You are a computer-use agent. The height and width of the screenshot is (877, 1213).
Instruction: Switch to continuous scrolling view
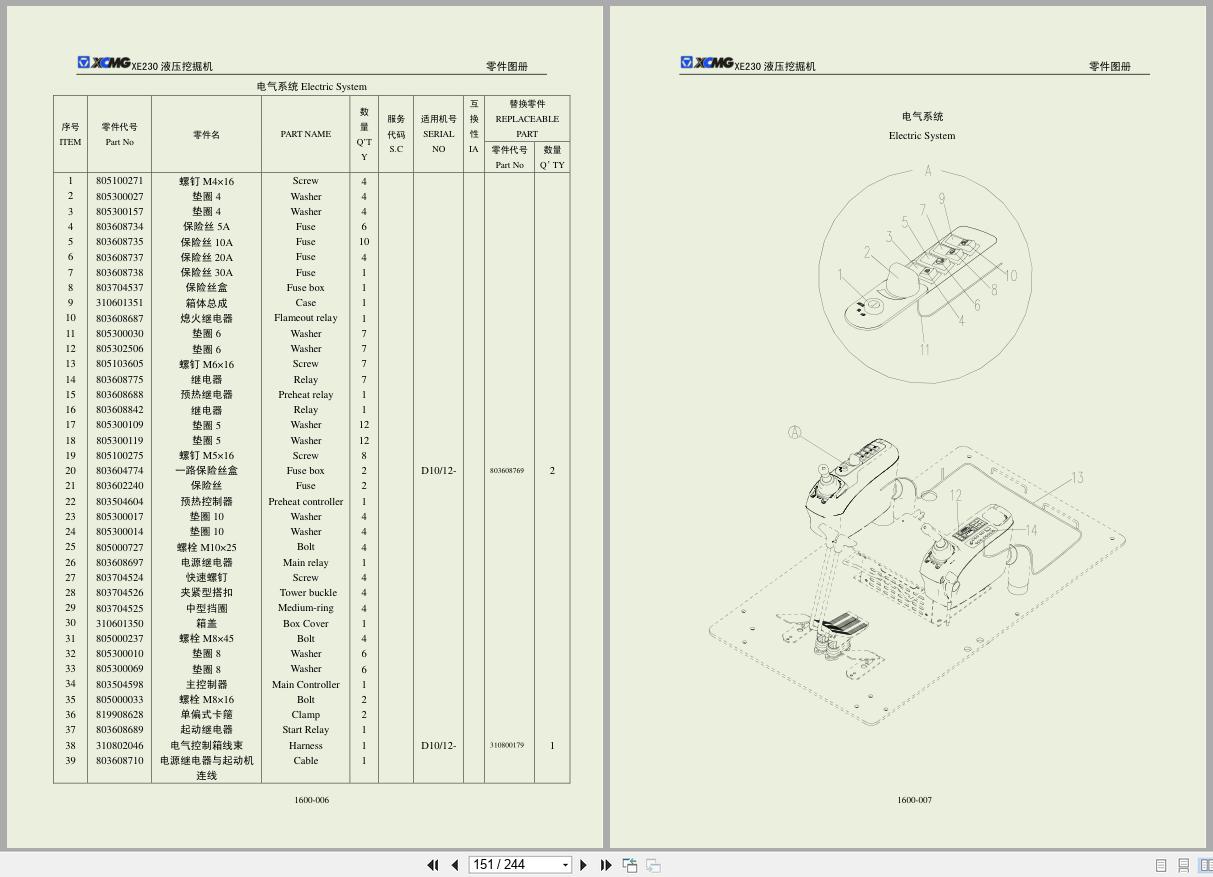[1184, 865]
